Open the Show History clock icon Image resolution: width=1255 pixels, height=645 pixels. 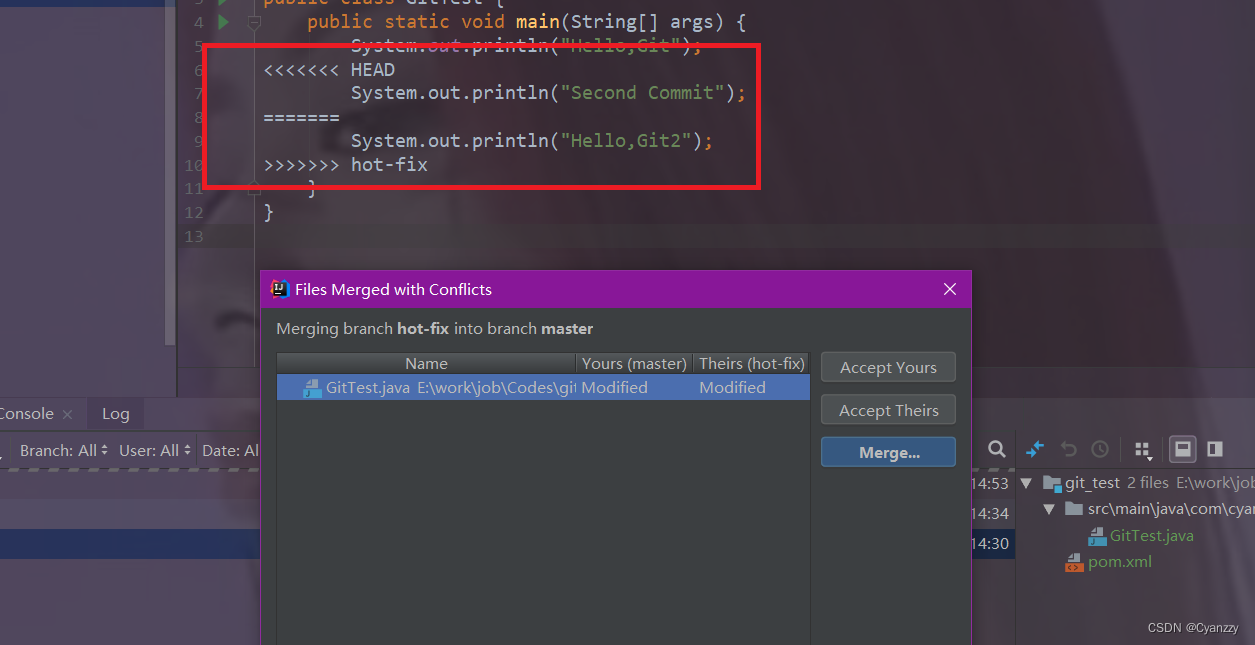coord(1099,449)
